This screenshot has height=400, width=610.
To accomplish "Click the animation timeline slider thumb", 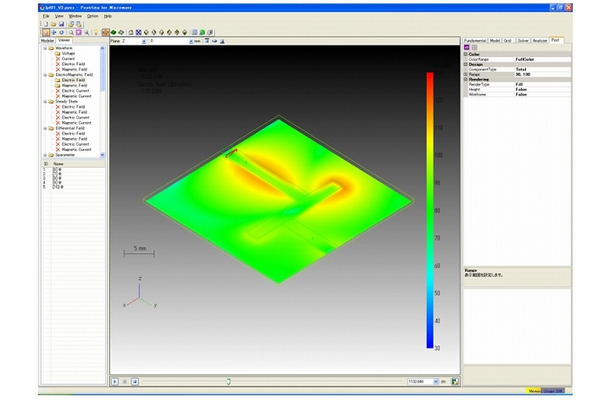I will [x=229, y=382].
